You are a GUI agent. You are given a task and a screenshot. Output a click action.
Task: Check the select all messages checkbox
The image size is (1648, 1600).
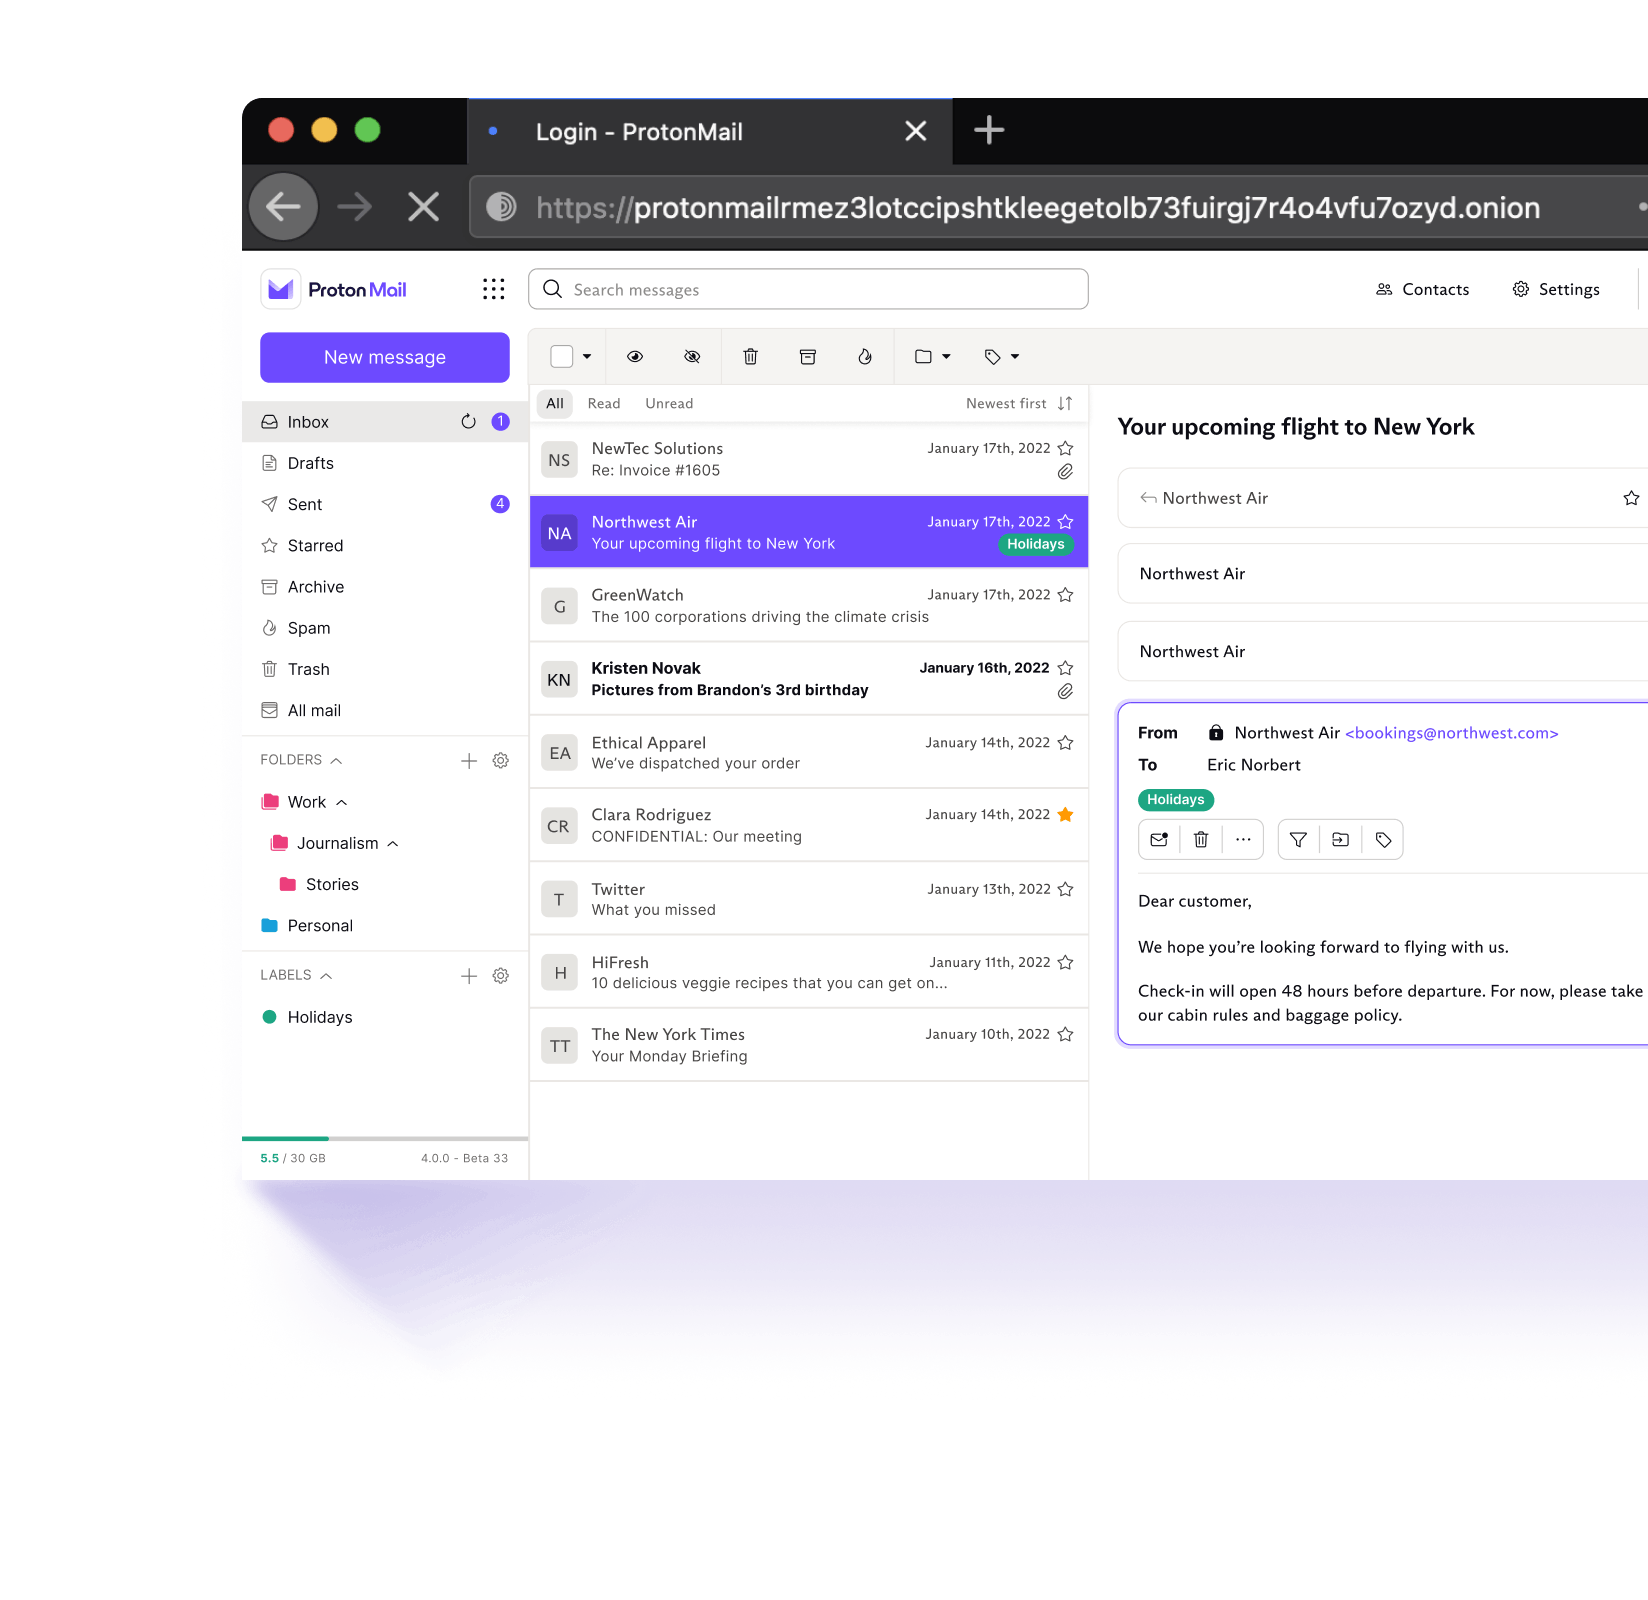tap(562, 357)
